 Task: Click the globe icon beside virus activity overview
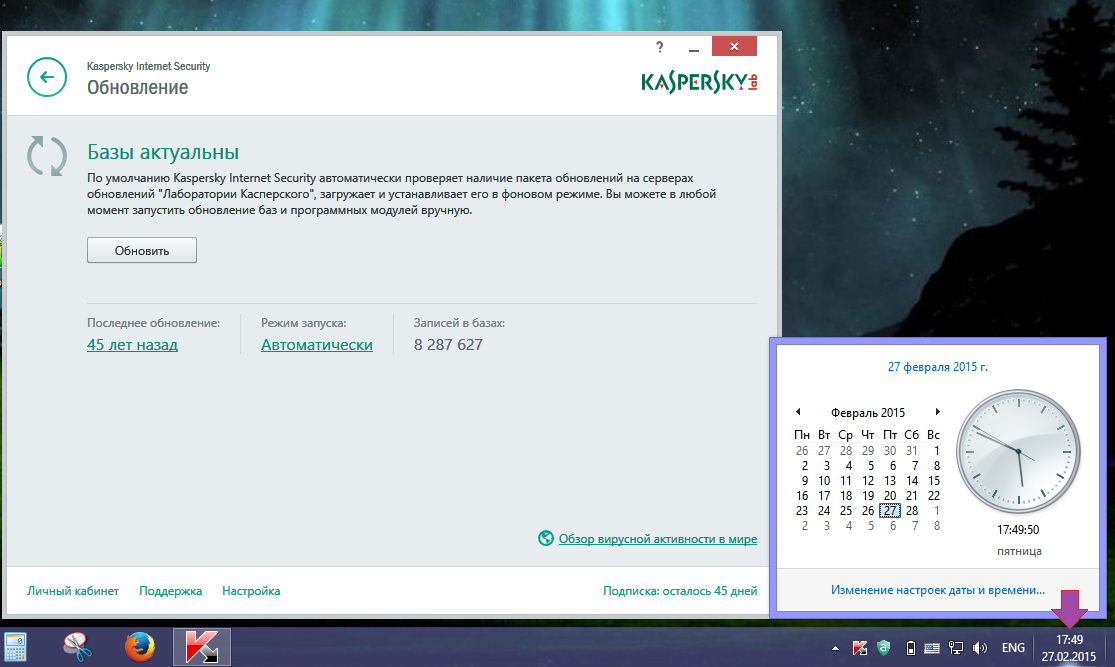pyautogui.click(x=545, y=538)
